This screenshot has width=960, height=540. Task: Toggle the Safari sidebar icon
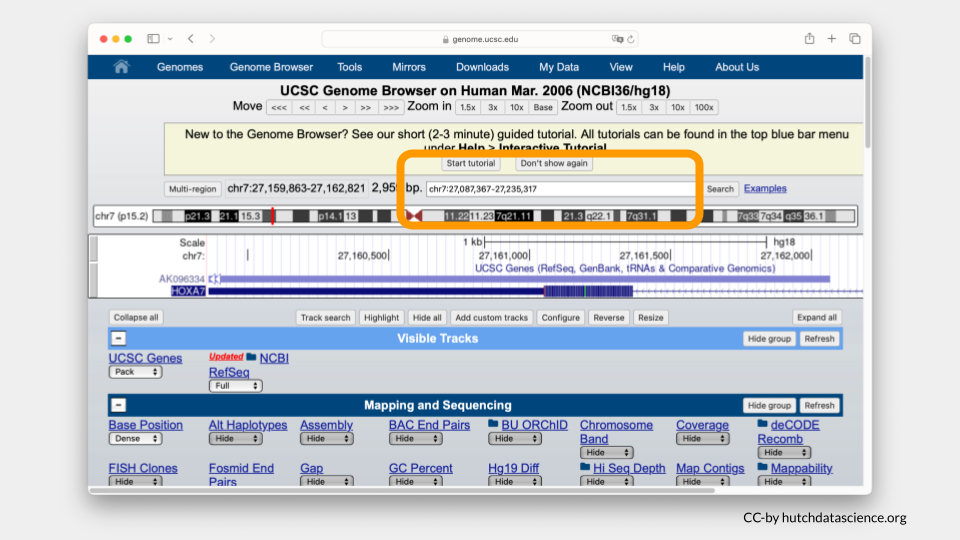tap(153, 39)
